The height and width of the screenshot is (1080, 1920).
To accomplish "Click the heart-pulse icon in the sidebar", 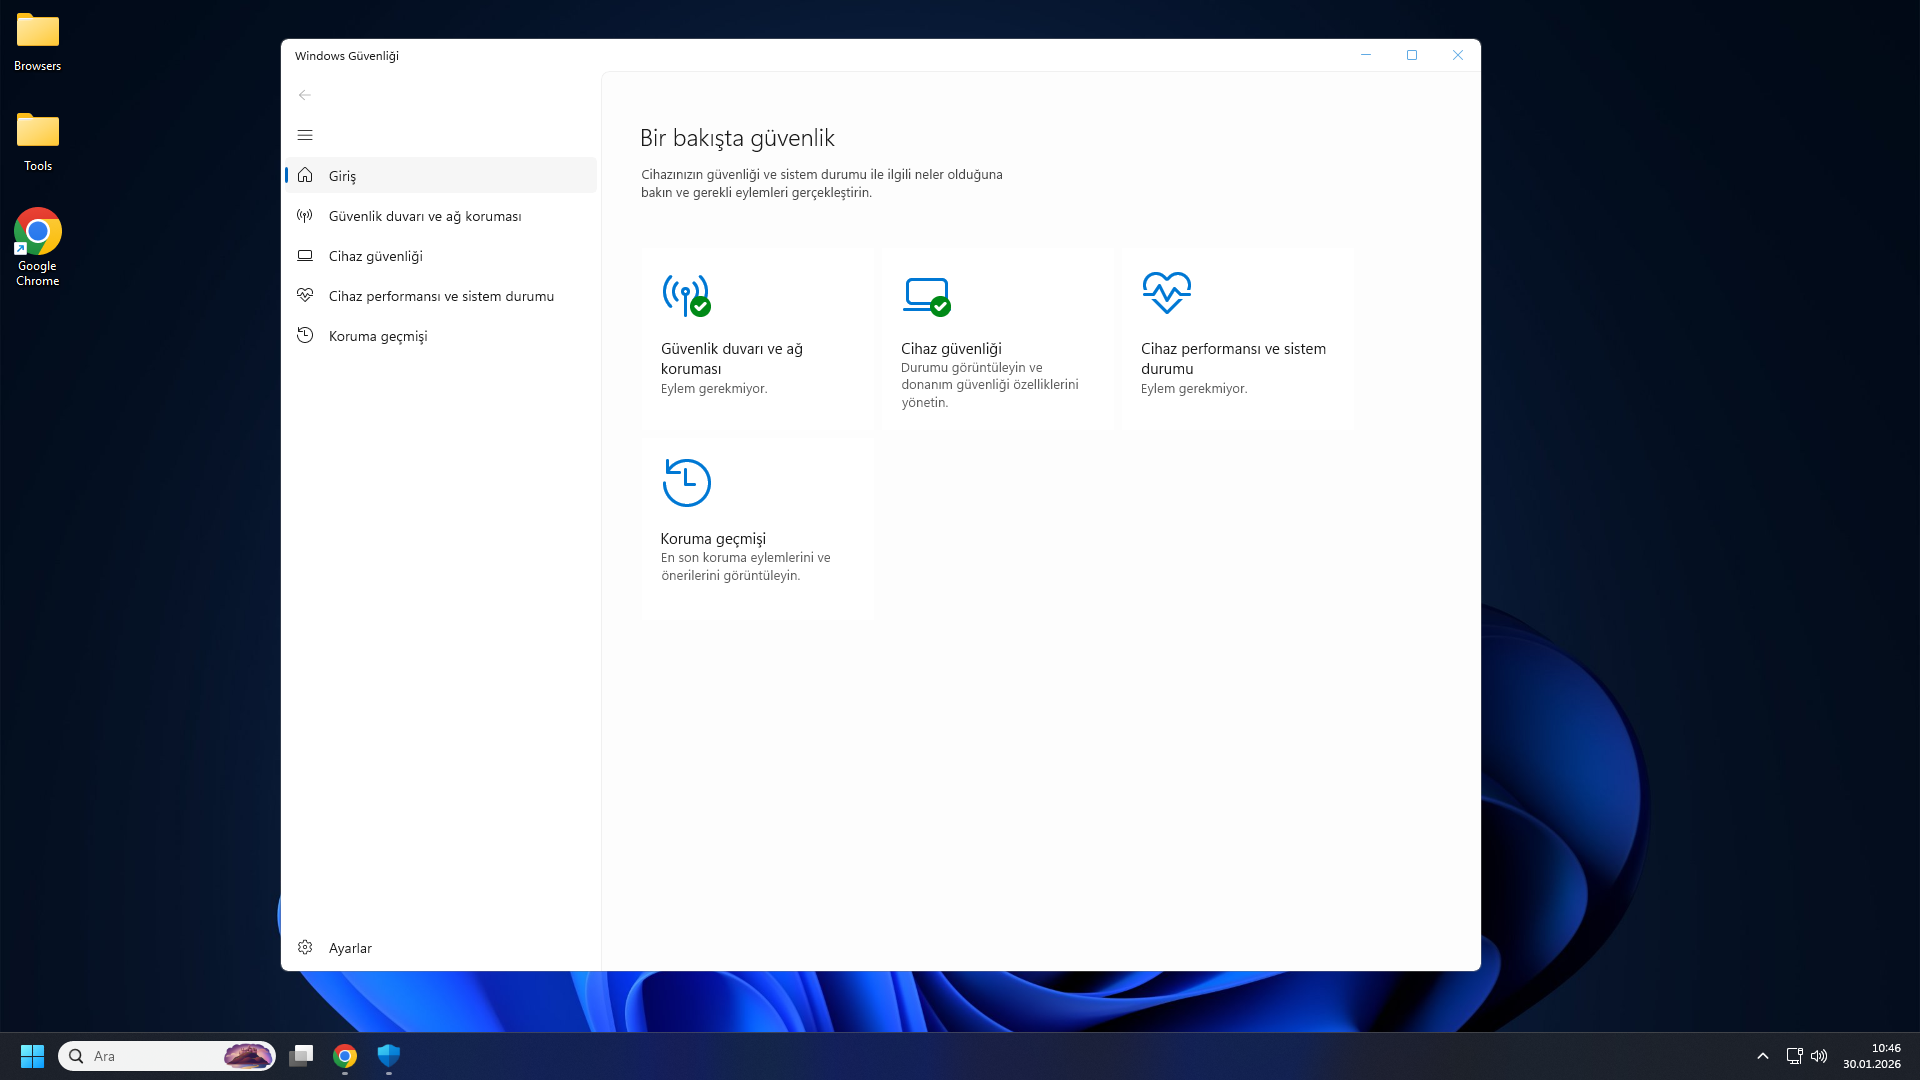I will 305,295.
